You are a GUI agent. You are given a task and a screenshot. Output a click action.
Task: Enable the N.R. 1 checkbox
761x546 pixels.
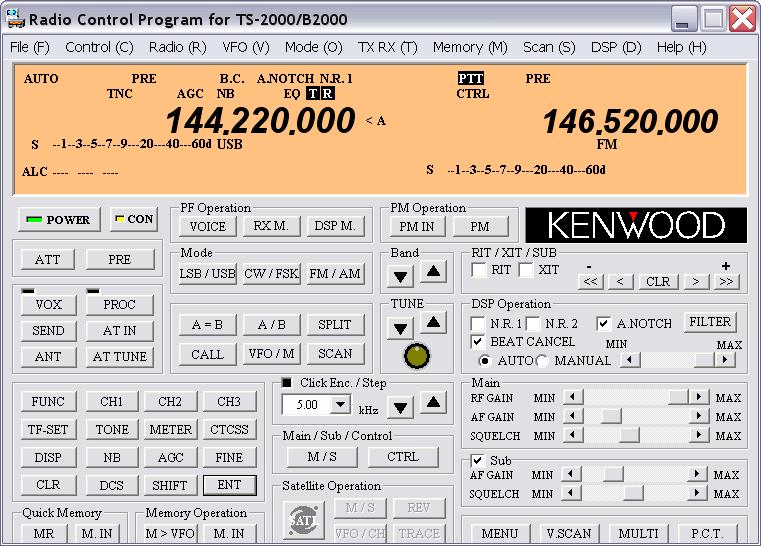(x=479, y=324)
